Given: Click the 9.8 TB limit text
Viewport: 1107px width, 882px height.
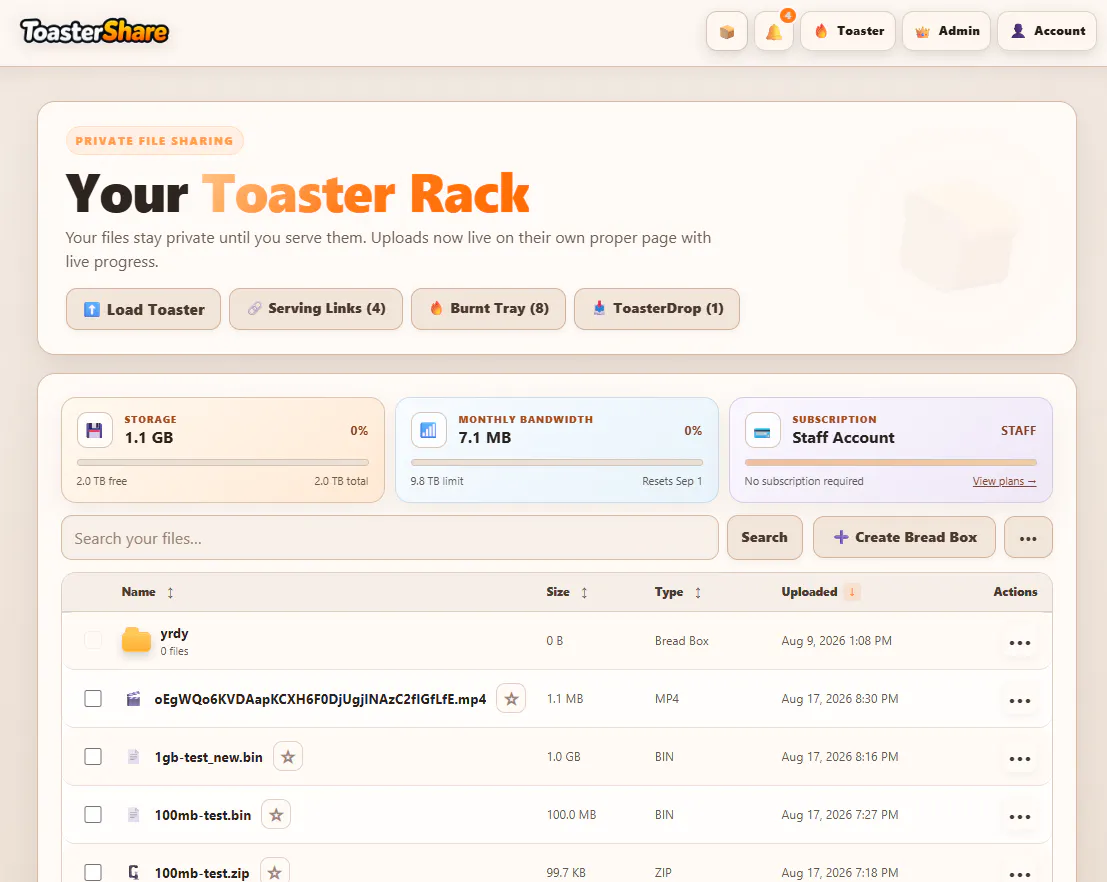Looking at the screenshot, I should pos(437,481).
